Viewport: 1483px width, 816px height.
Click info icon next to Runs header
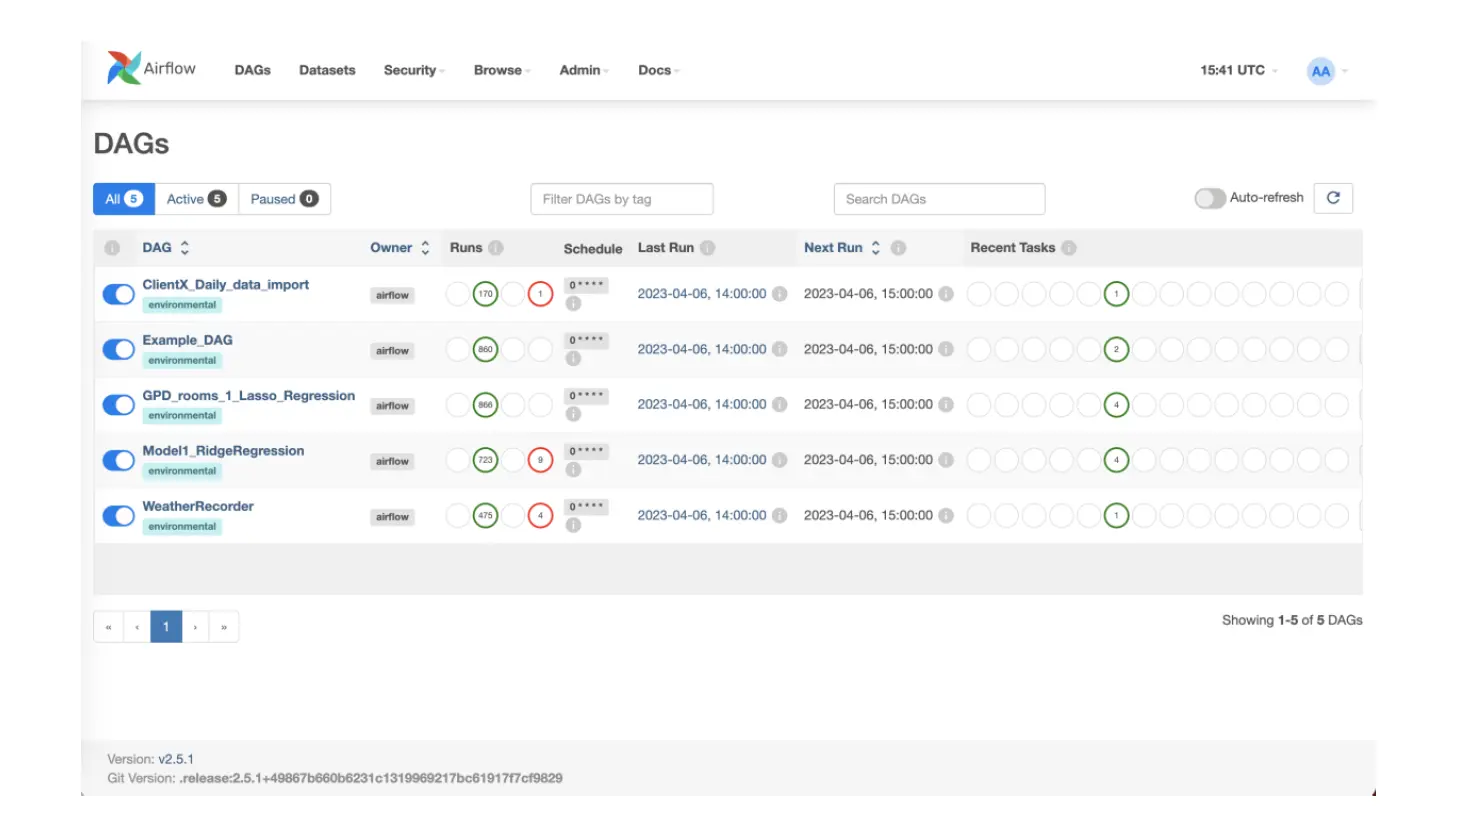(x=496, y=248)
